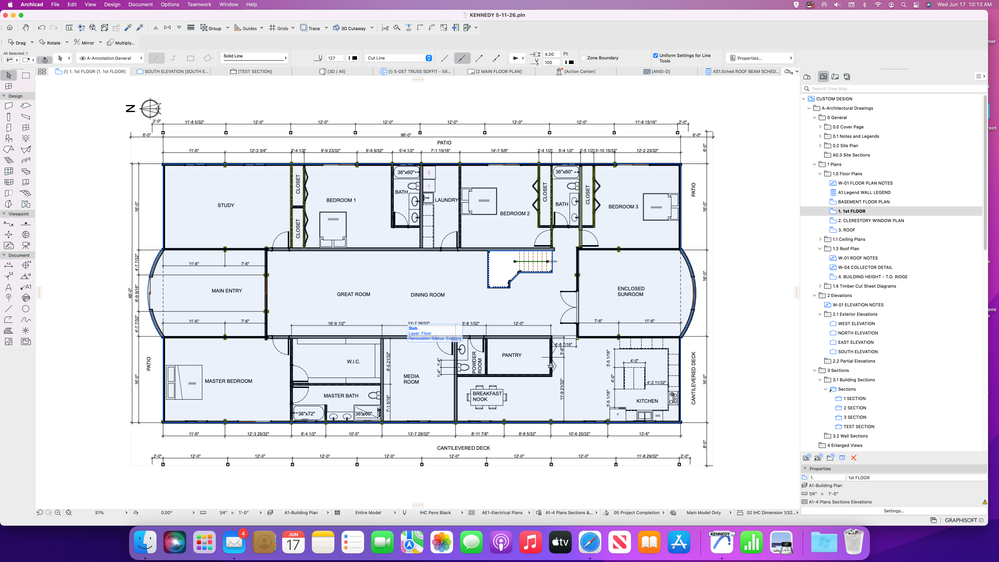The width and height of the screenshot is (999, 562).
Task: Collapse the 2.1 Exterior Elevations folder
Action: click(820, 314)
